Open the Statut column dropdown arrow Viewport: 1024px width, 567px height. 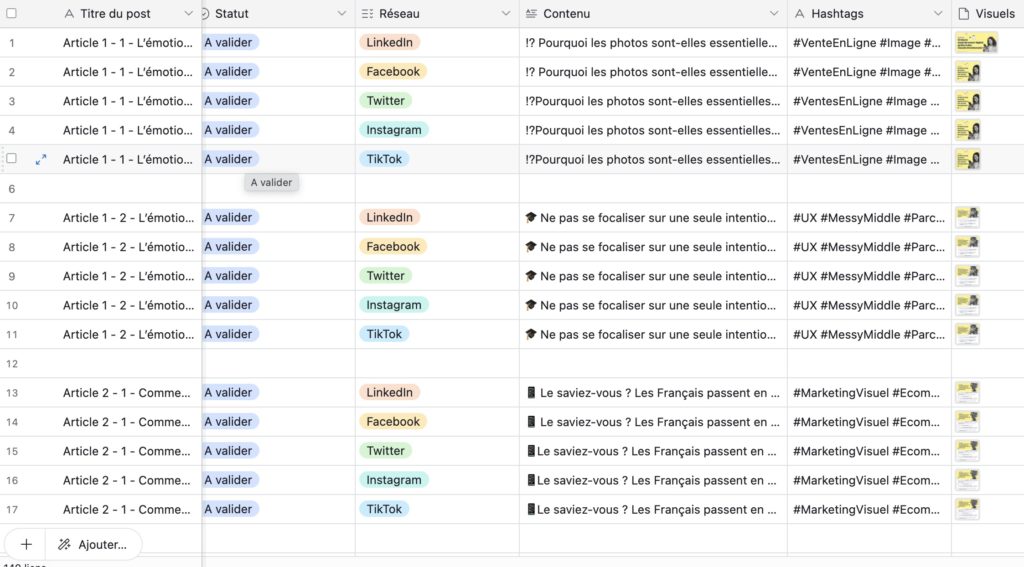click(x=342, y=13)
